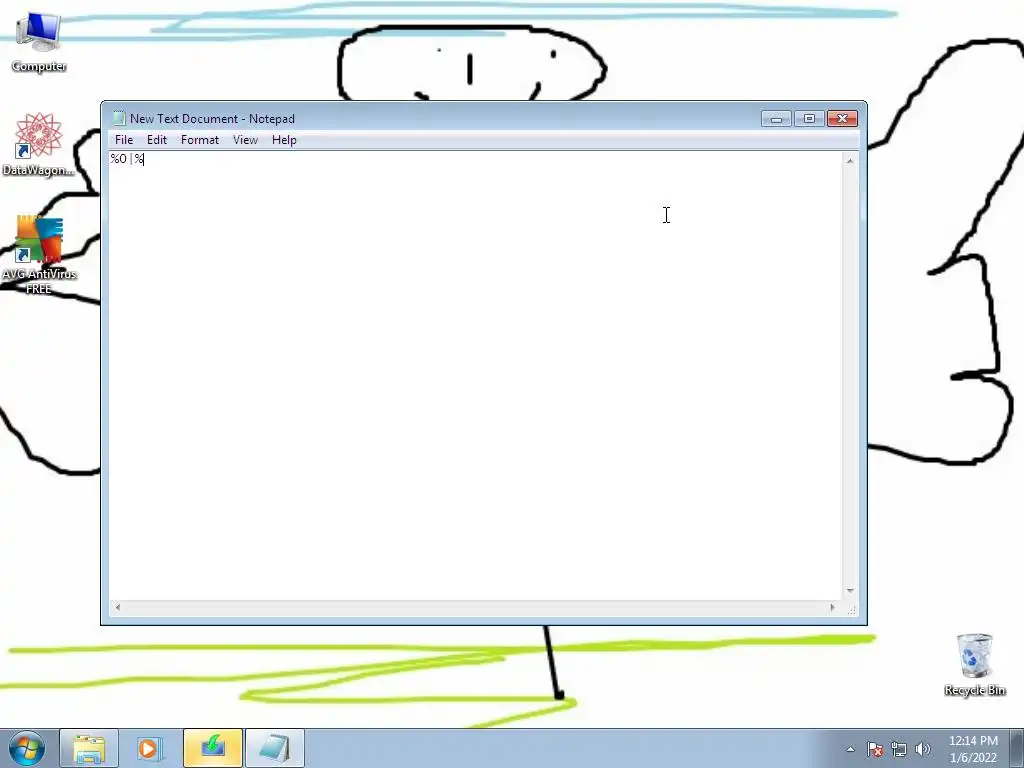The height and width of the screenshot is (768, 1024).
Task: Open the clock showing 12:14 PM
Action: pyautogui.click(x=973, y=749)
